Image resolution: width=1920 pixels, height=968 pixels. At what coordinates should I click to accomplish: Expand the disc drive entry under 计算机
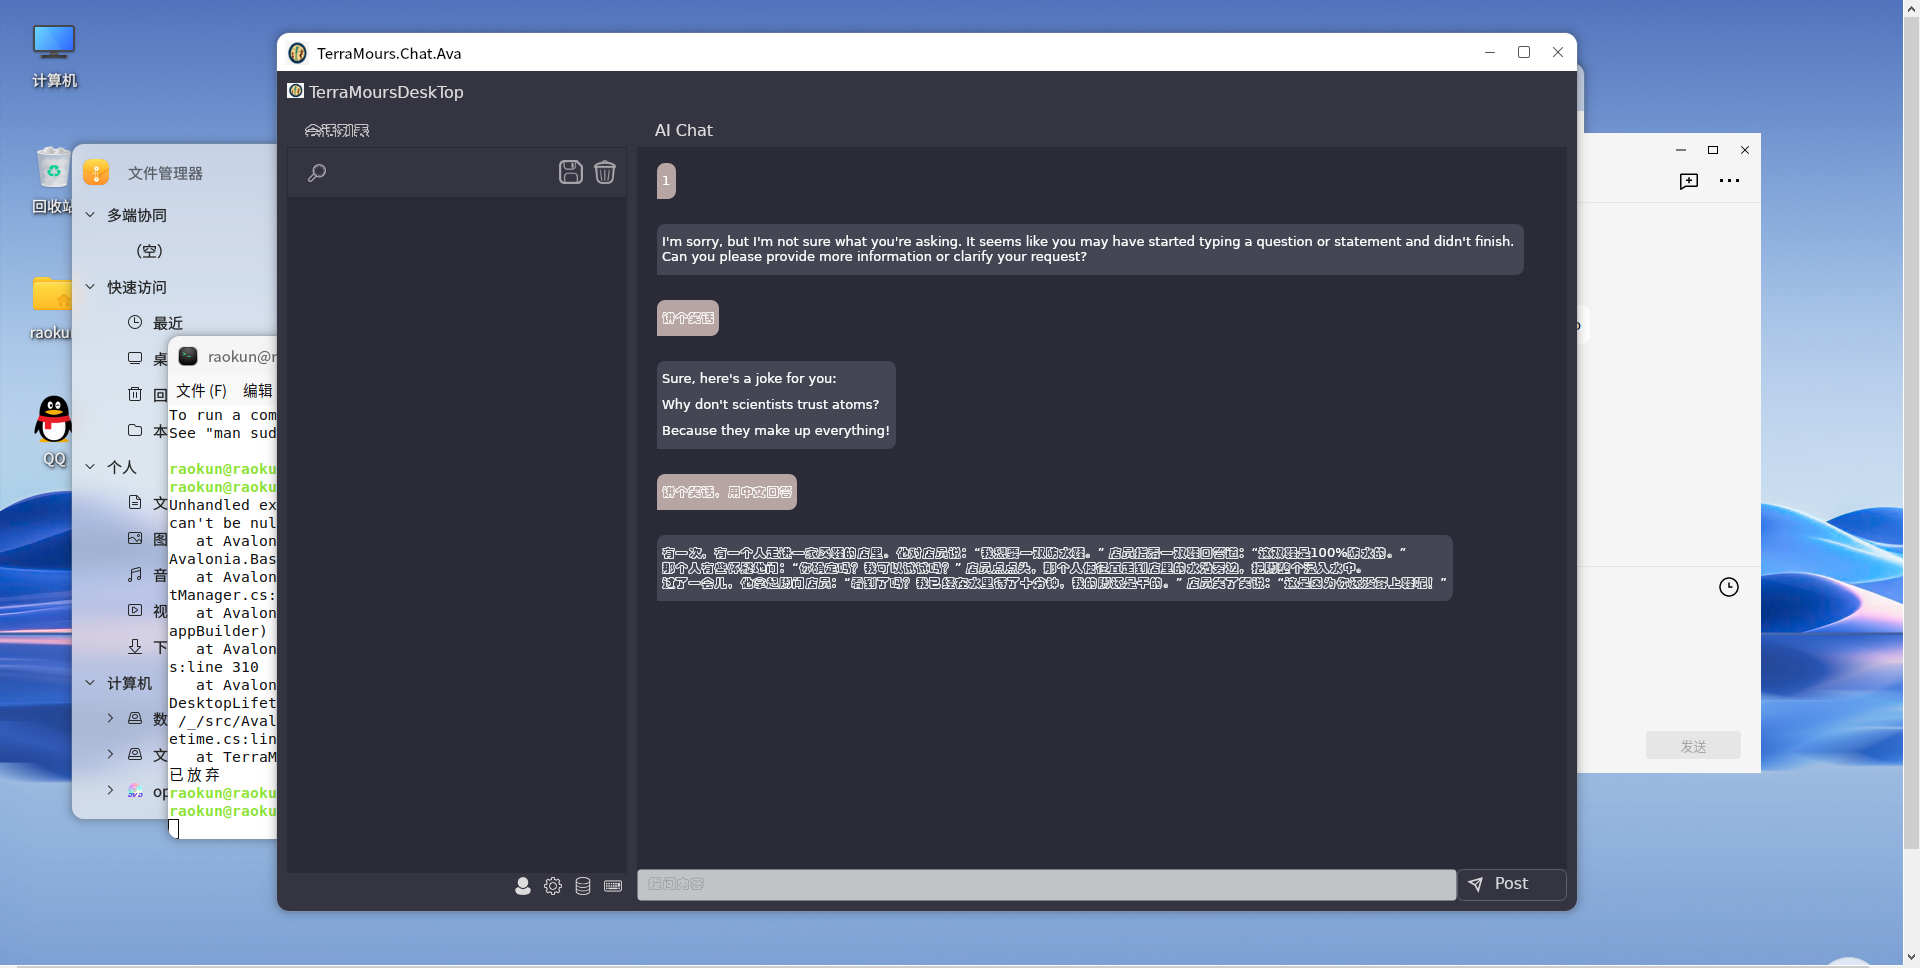pos(111,790)
